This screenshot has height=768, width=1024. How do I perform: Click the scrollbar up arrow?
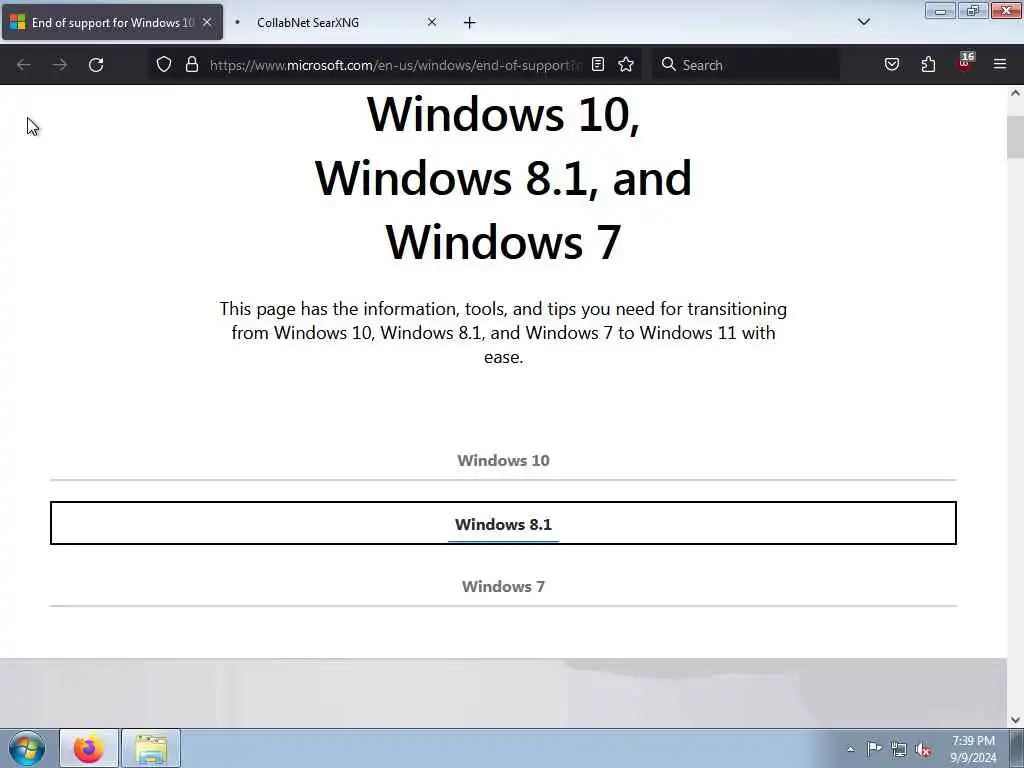tap(1015, 93)
